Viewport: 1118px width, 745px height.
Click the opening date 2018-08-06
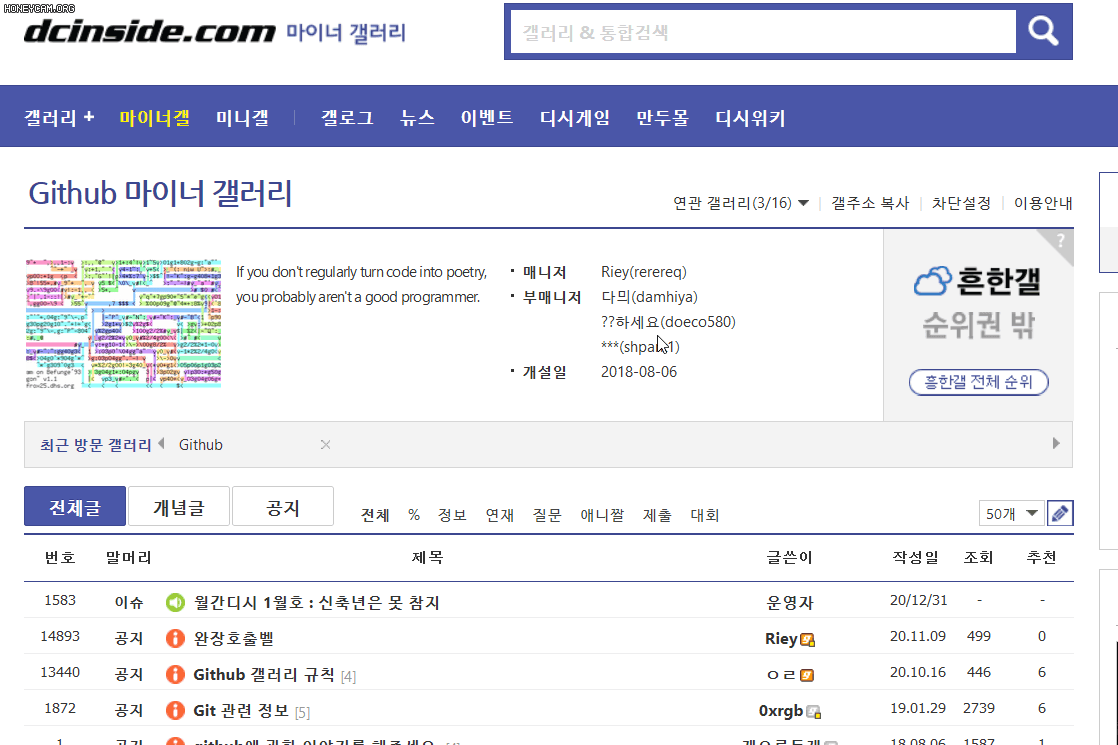tap(639, 371)
